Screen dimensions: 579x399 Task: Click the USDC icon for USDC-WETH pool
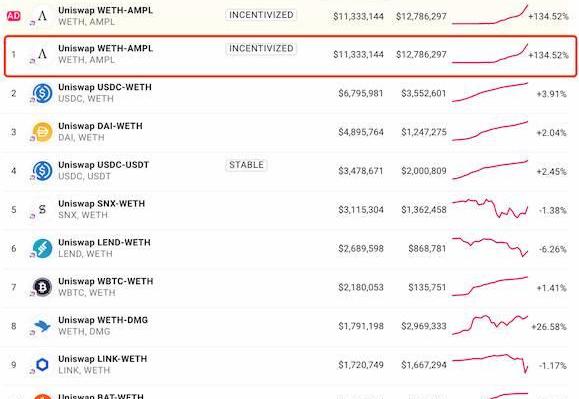[x=42, y=93]
